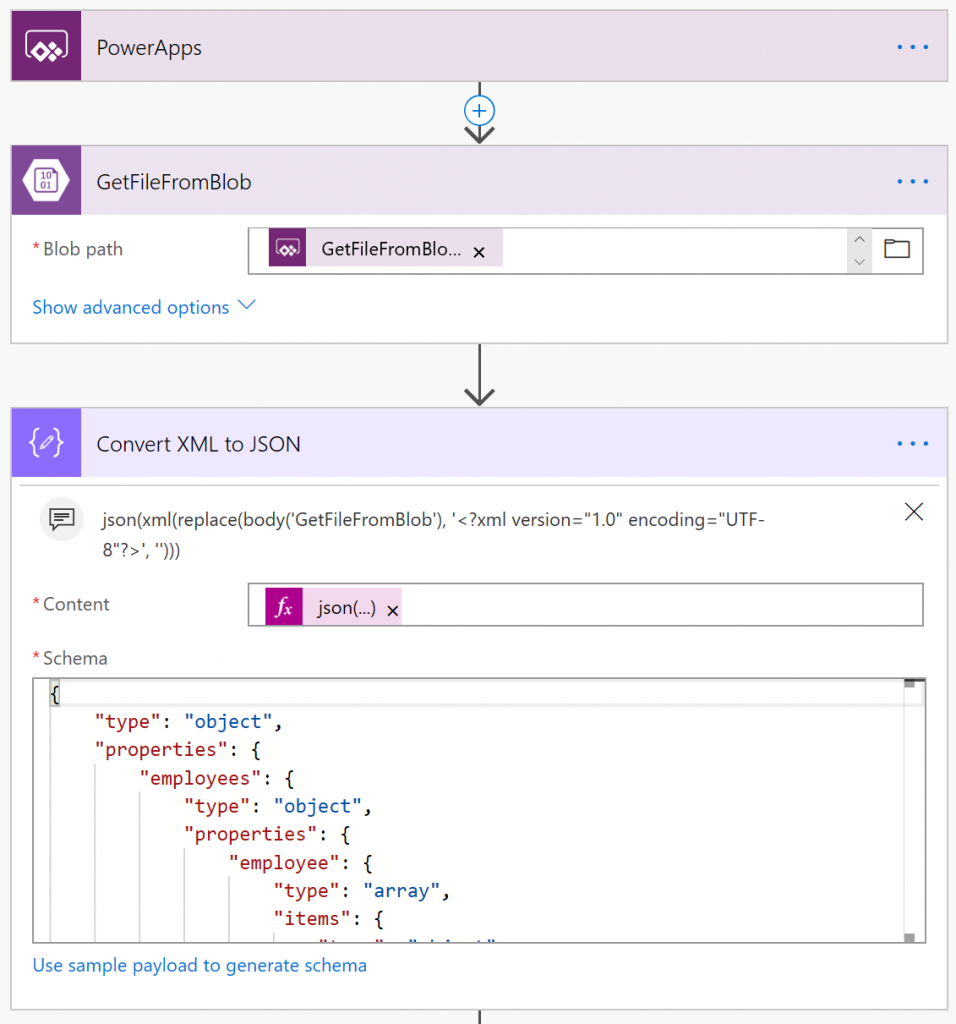Click the "items" key in schema
Viewport: 956px width, 1024px height.
pos(312,919)
